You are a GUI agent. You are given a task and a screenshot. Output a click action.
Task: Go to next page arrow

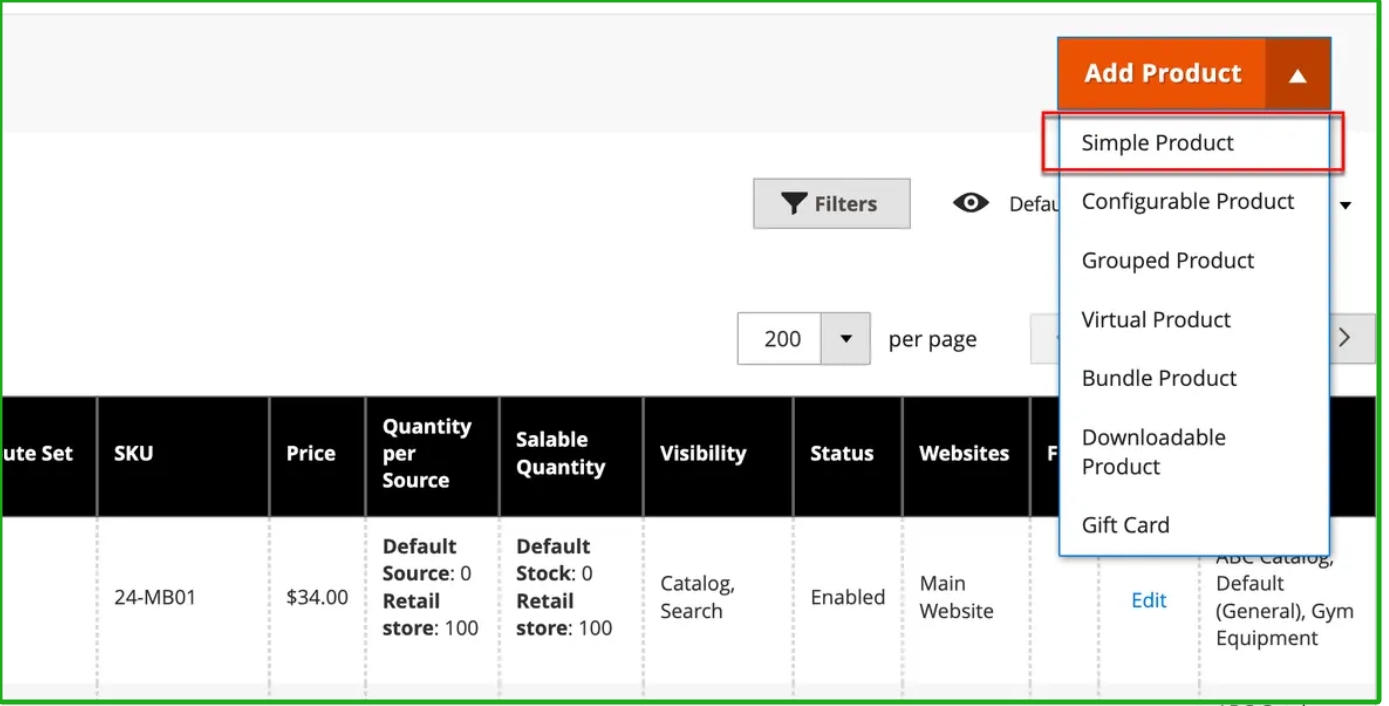tap(1344, 338)
